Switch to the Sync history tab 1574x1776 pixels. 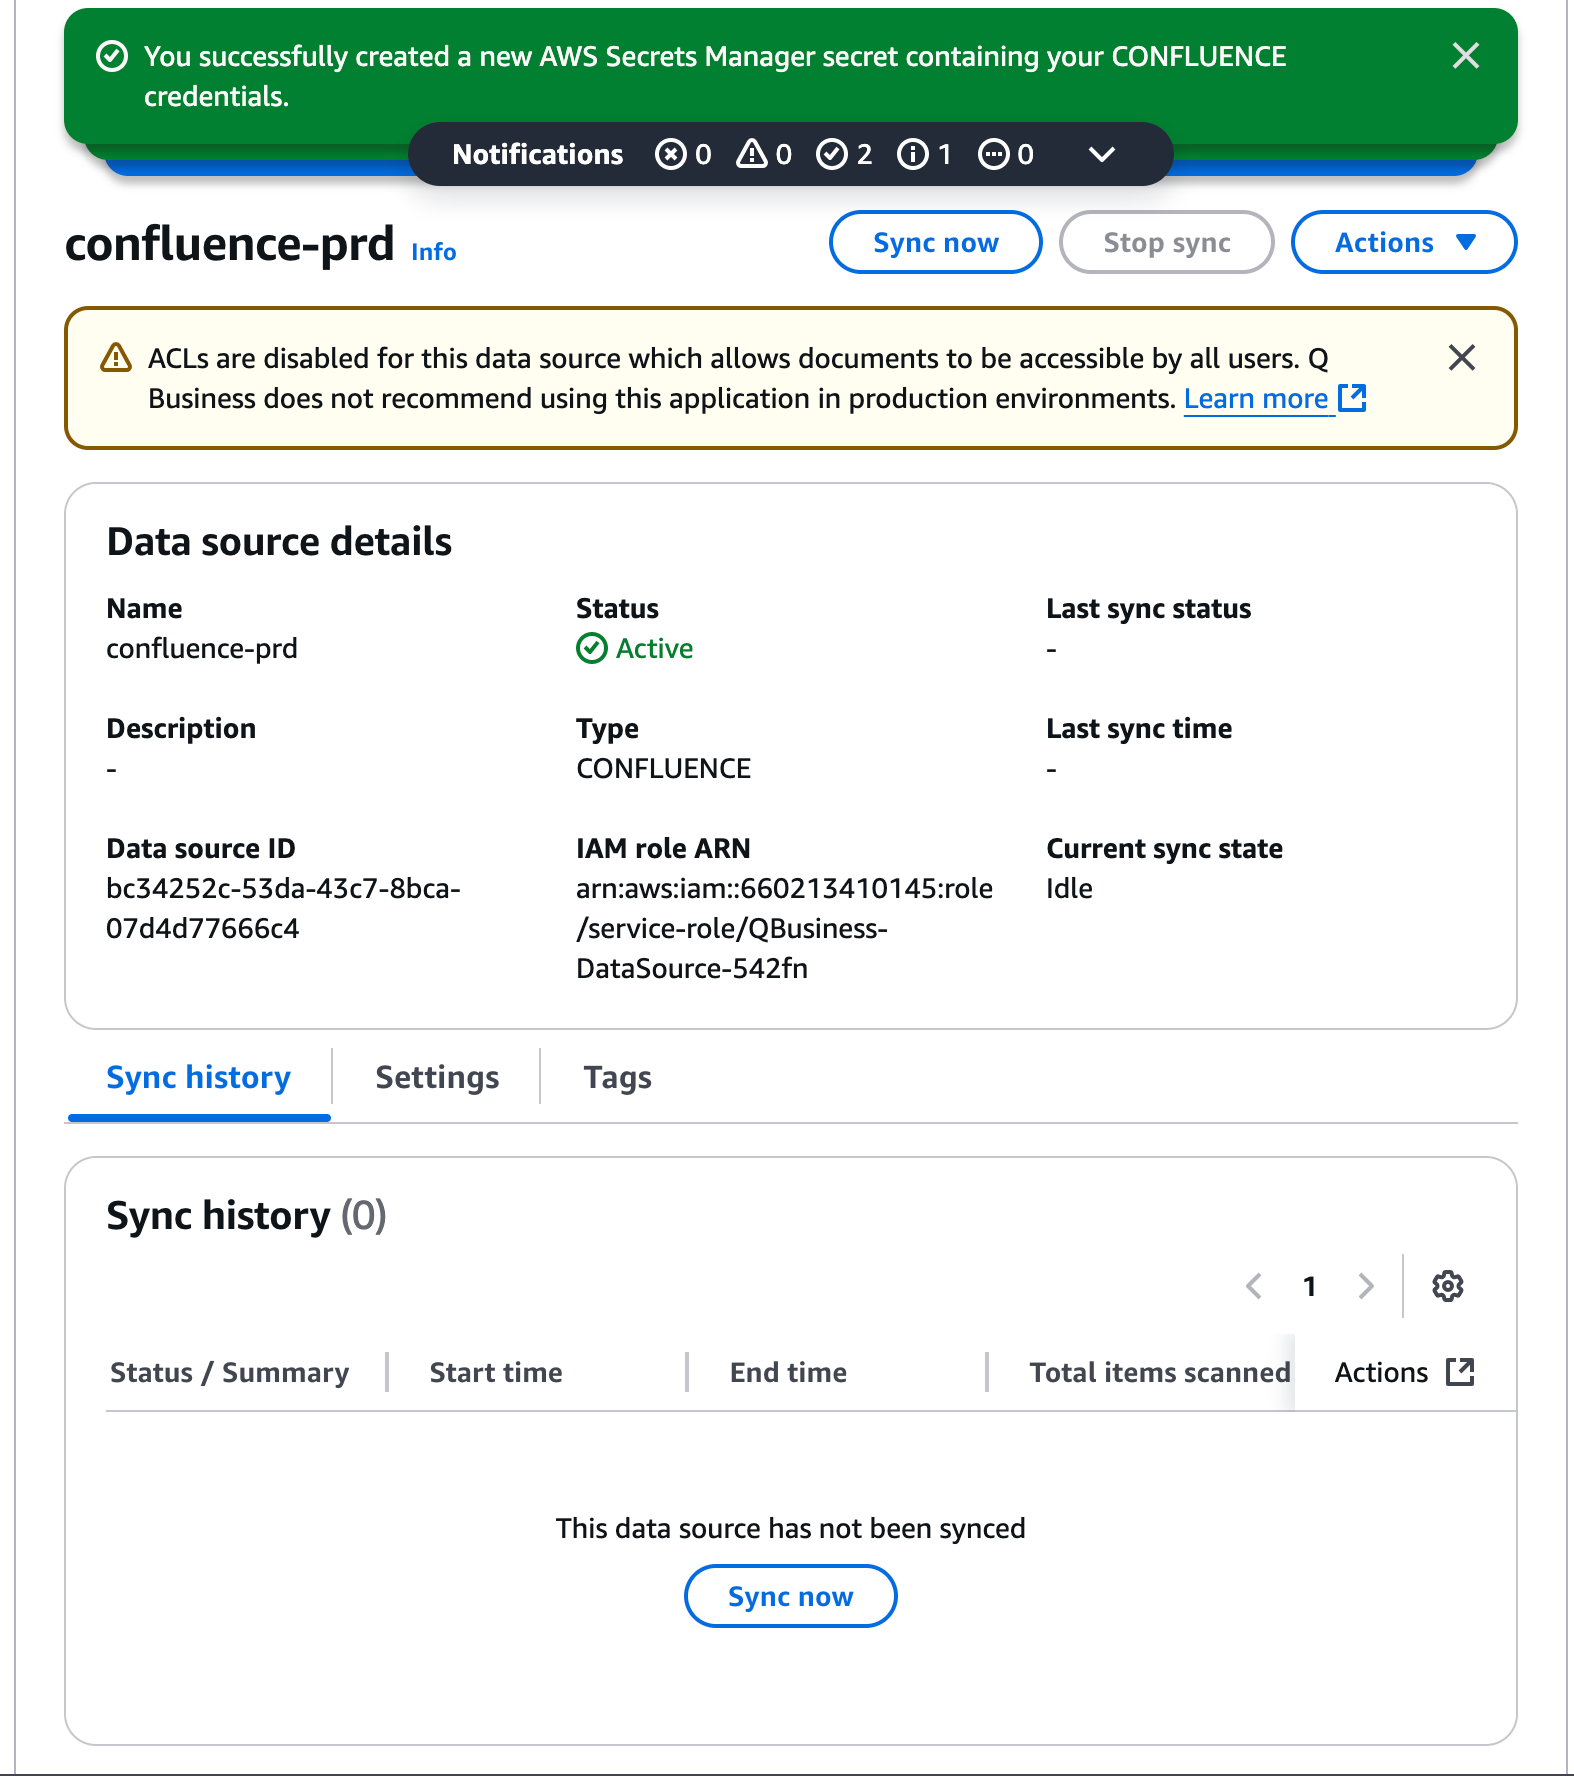pos(199,1078)
